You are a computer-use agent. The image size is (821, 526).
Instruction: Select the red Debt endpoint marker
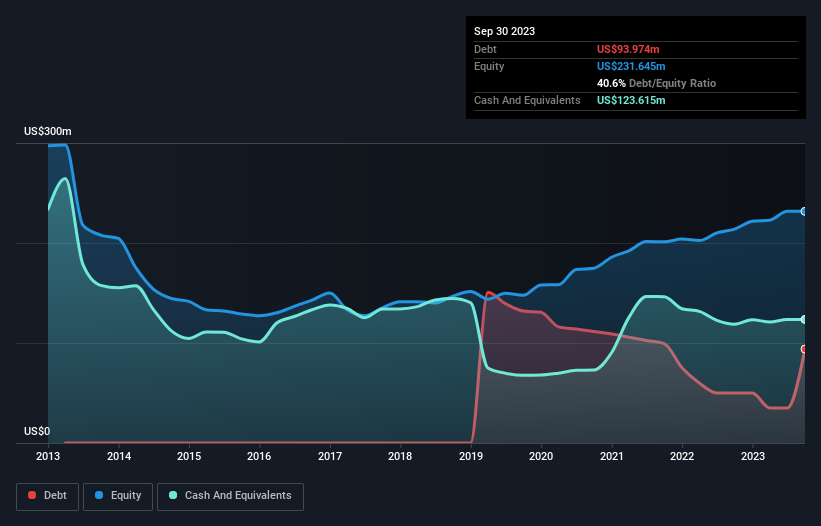(804, 349)
